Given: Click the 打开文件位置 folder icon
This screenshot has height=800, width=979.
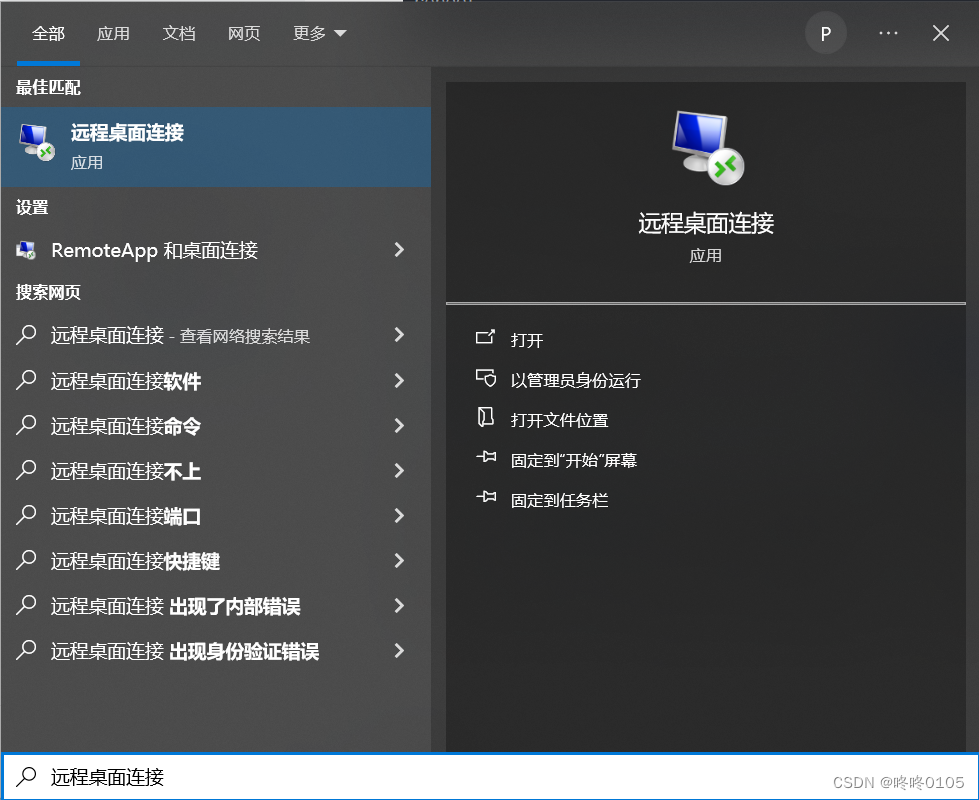Looking at the screenshot, I should pos(485,417).
